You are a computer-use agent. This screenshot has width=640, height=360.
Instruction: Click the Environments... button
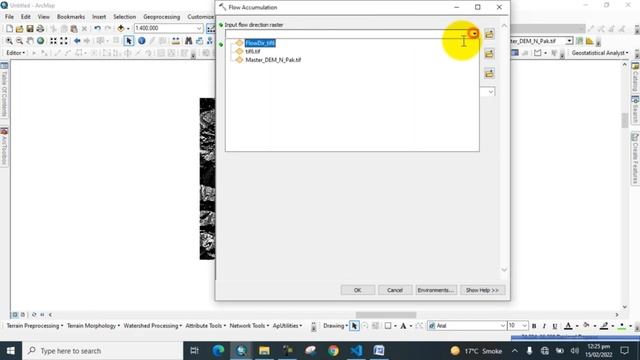coord(436,290)
